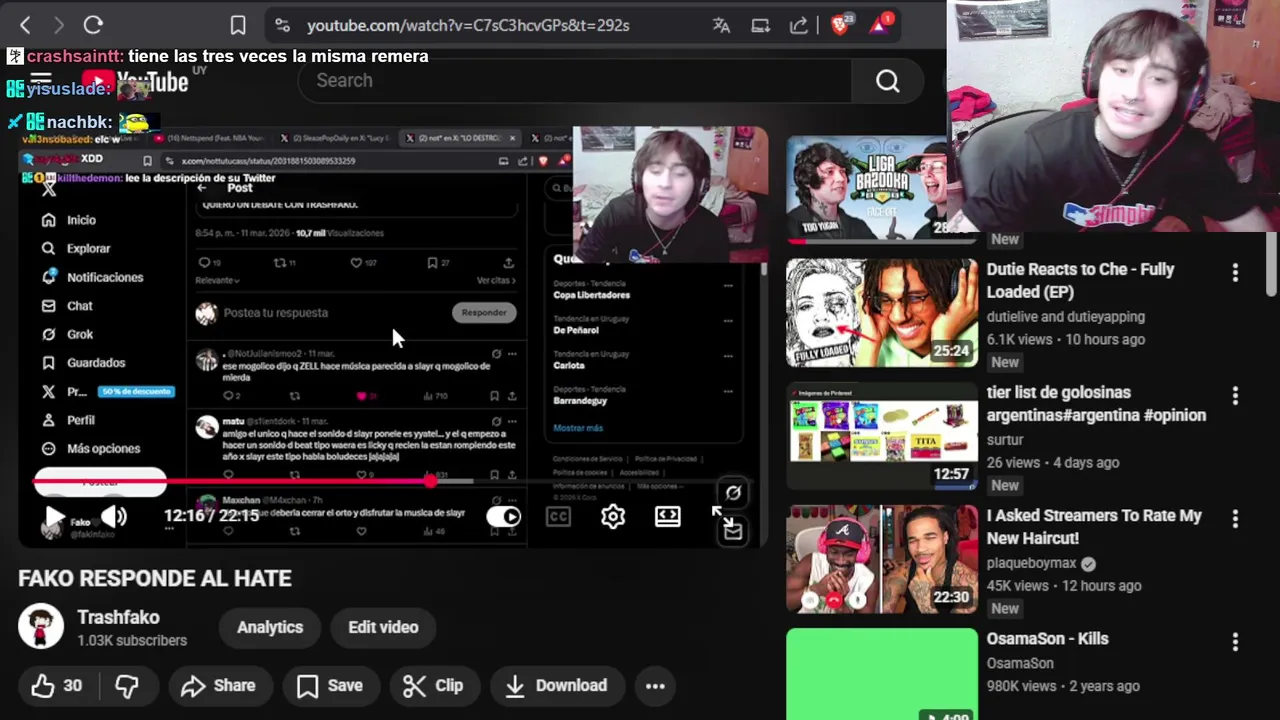Click the plaqueboymax channel name
This screenshot has height=720, width=1280.
1033,563
